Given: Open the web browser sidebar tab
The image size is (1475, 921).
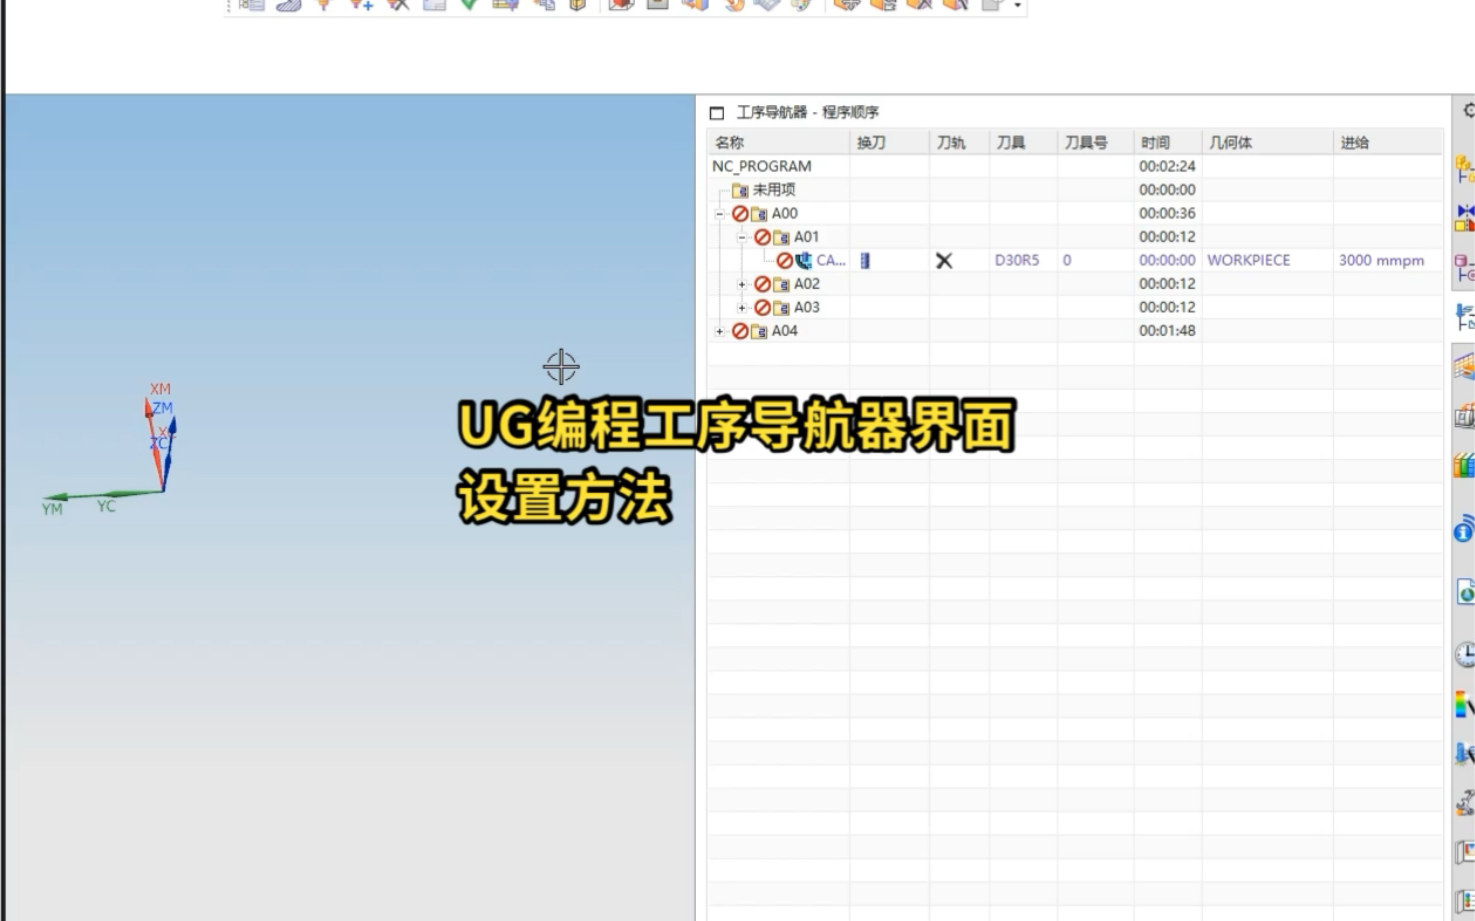Looking at the screenshot, I should click(x=1465, y=592).
